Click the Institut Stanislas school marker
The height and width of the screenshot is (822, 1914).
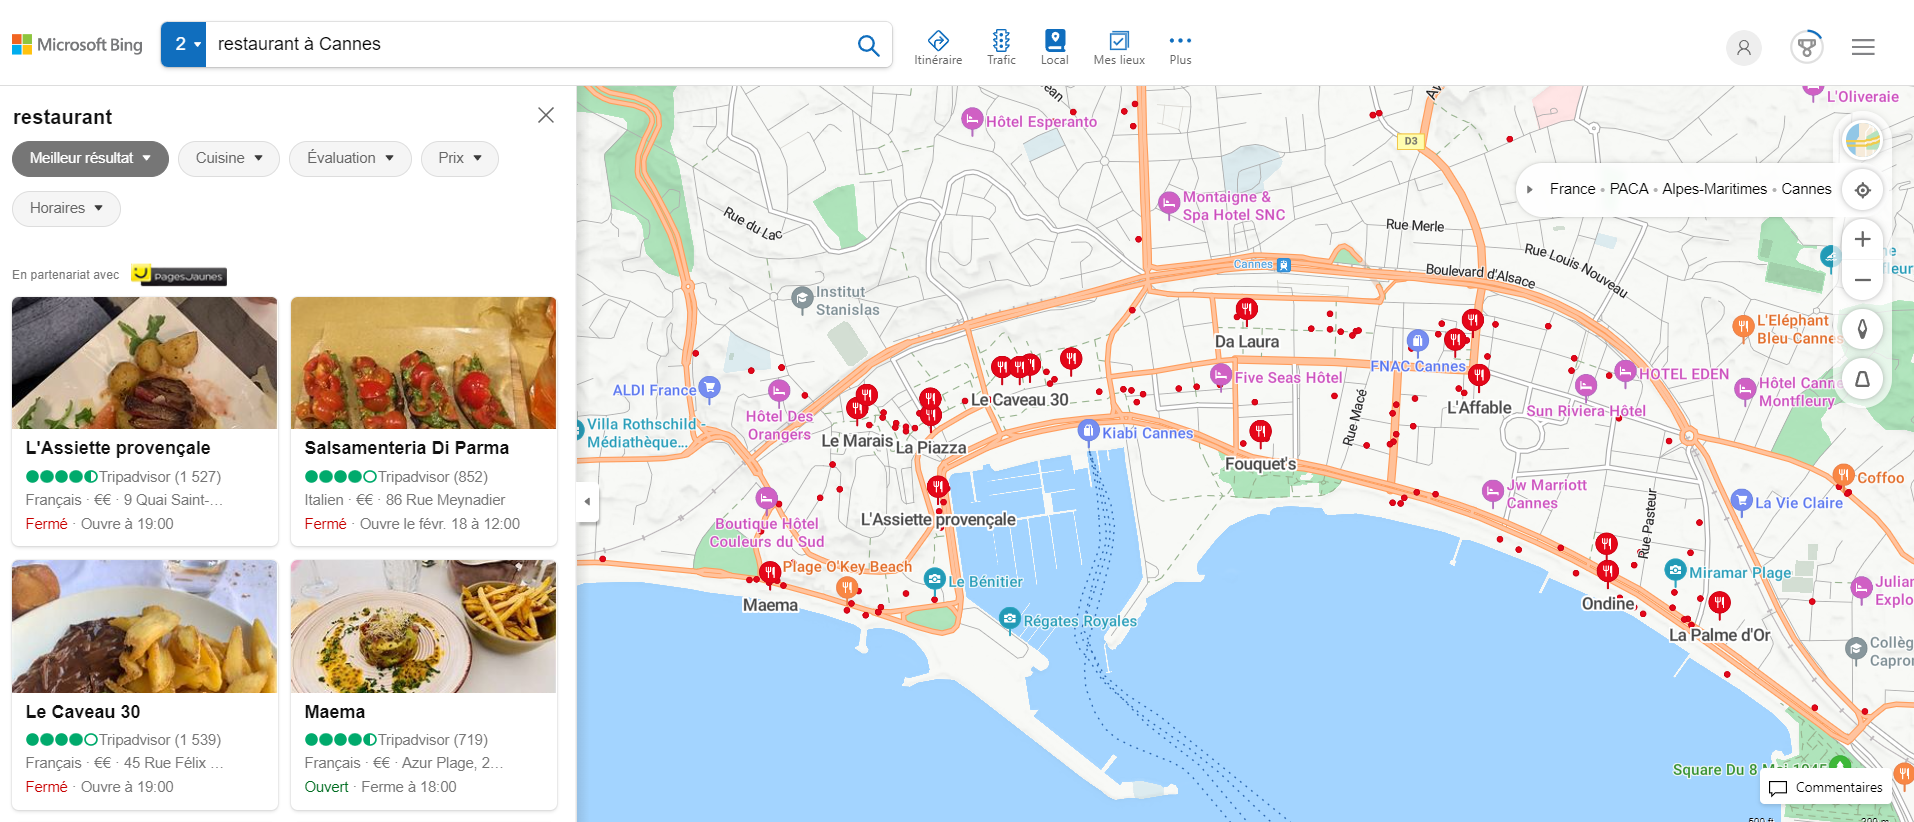tap(802, 298)
